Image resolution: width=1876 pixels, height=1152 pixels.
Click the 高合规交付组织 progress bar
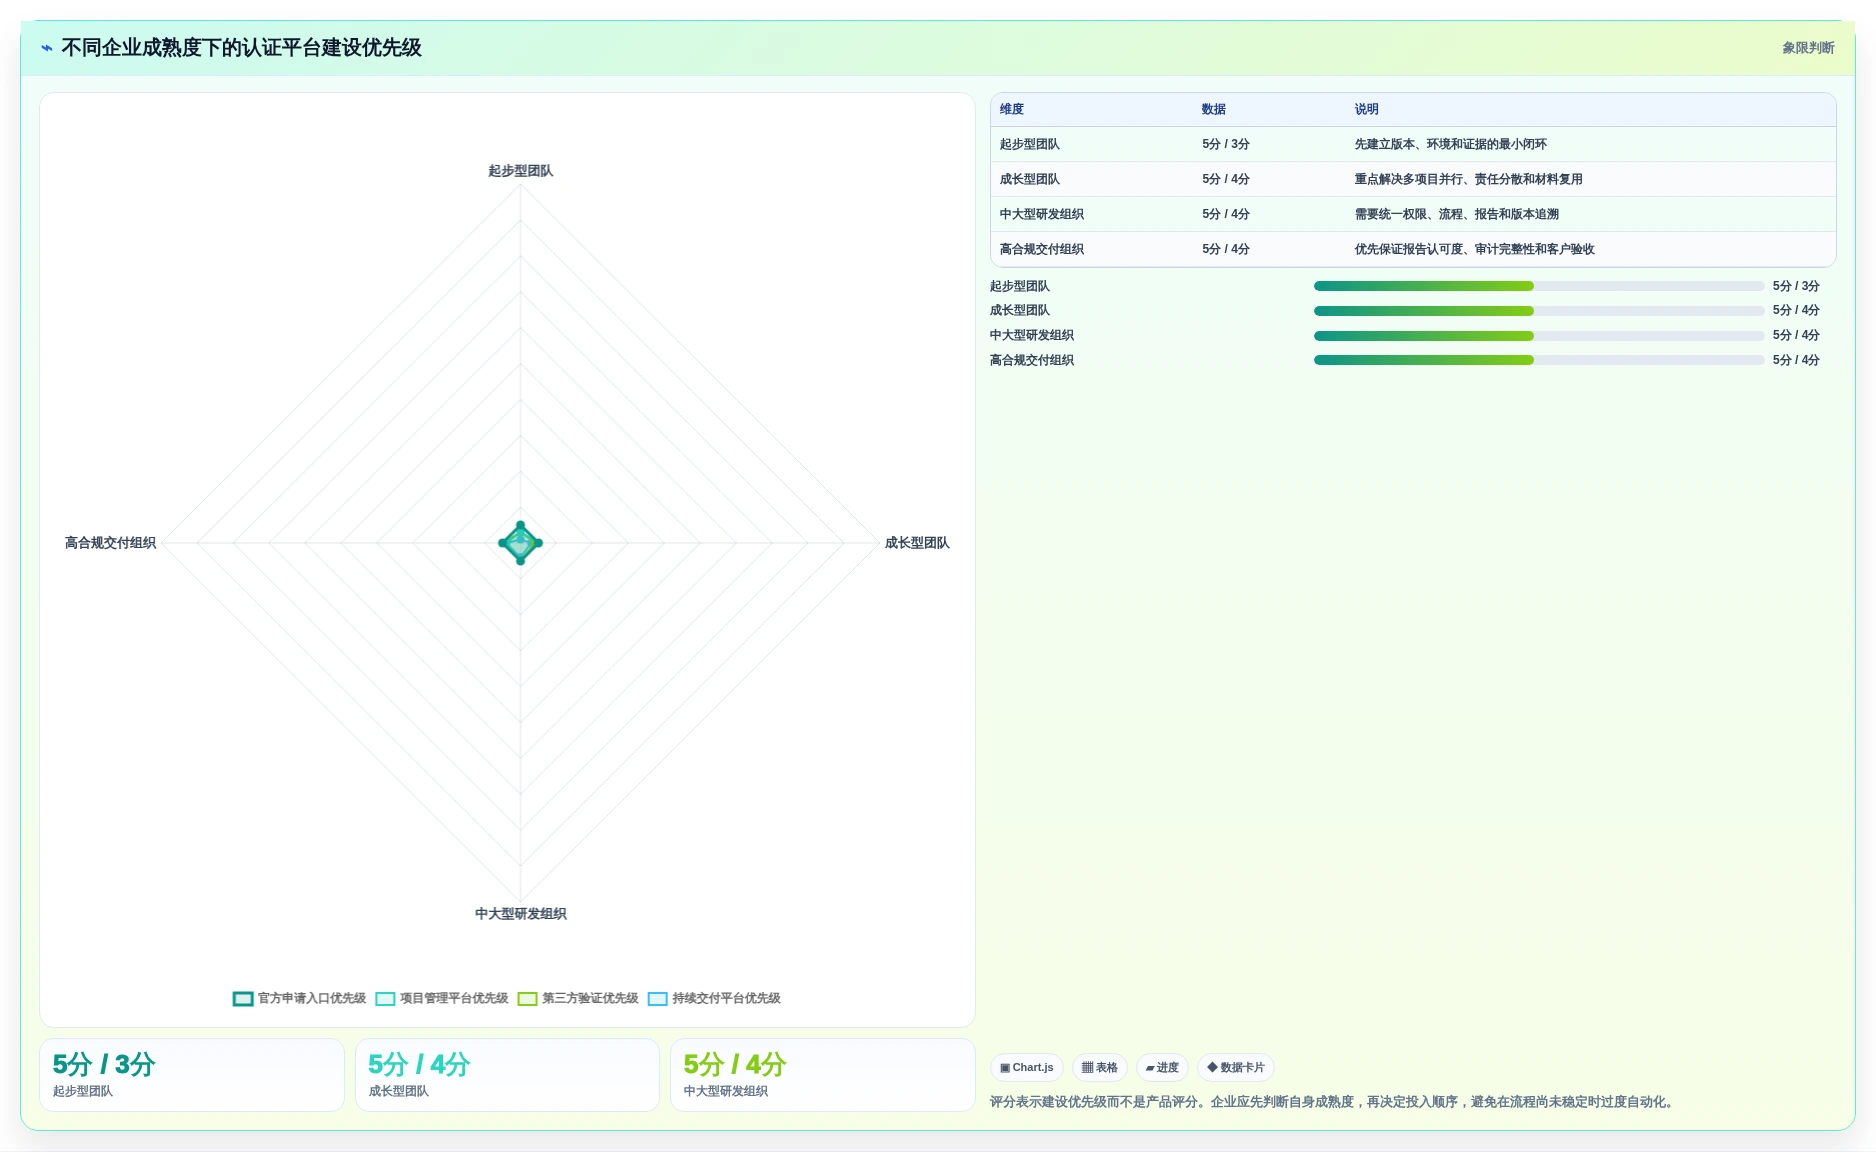(1539, 360)
